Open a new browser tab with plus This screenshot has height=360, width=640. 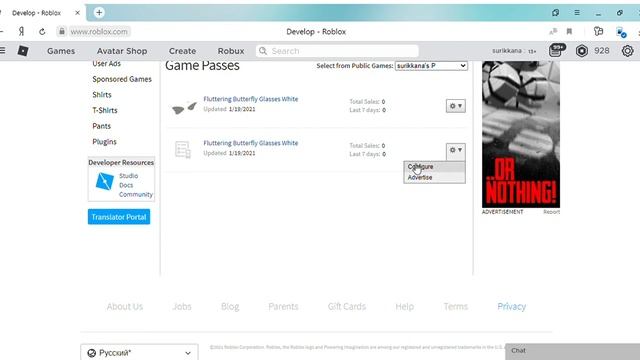coord(99,13)
